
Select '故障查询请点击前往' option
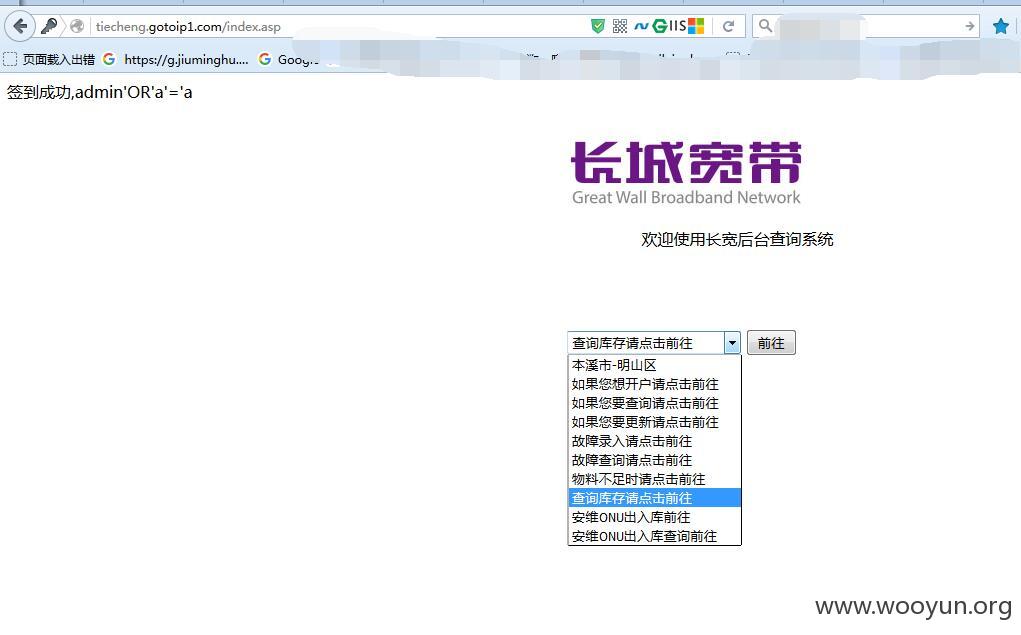click(654, 460)
